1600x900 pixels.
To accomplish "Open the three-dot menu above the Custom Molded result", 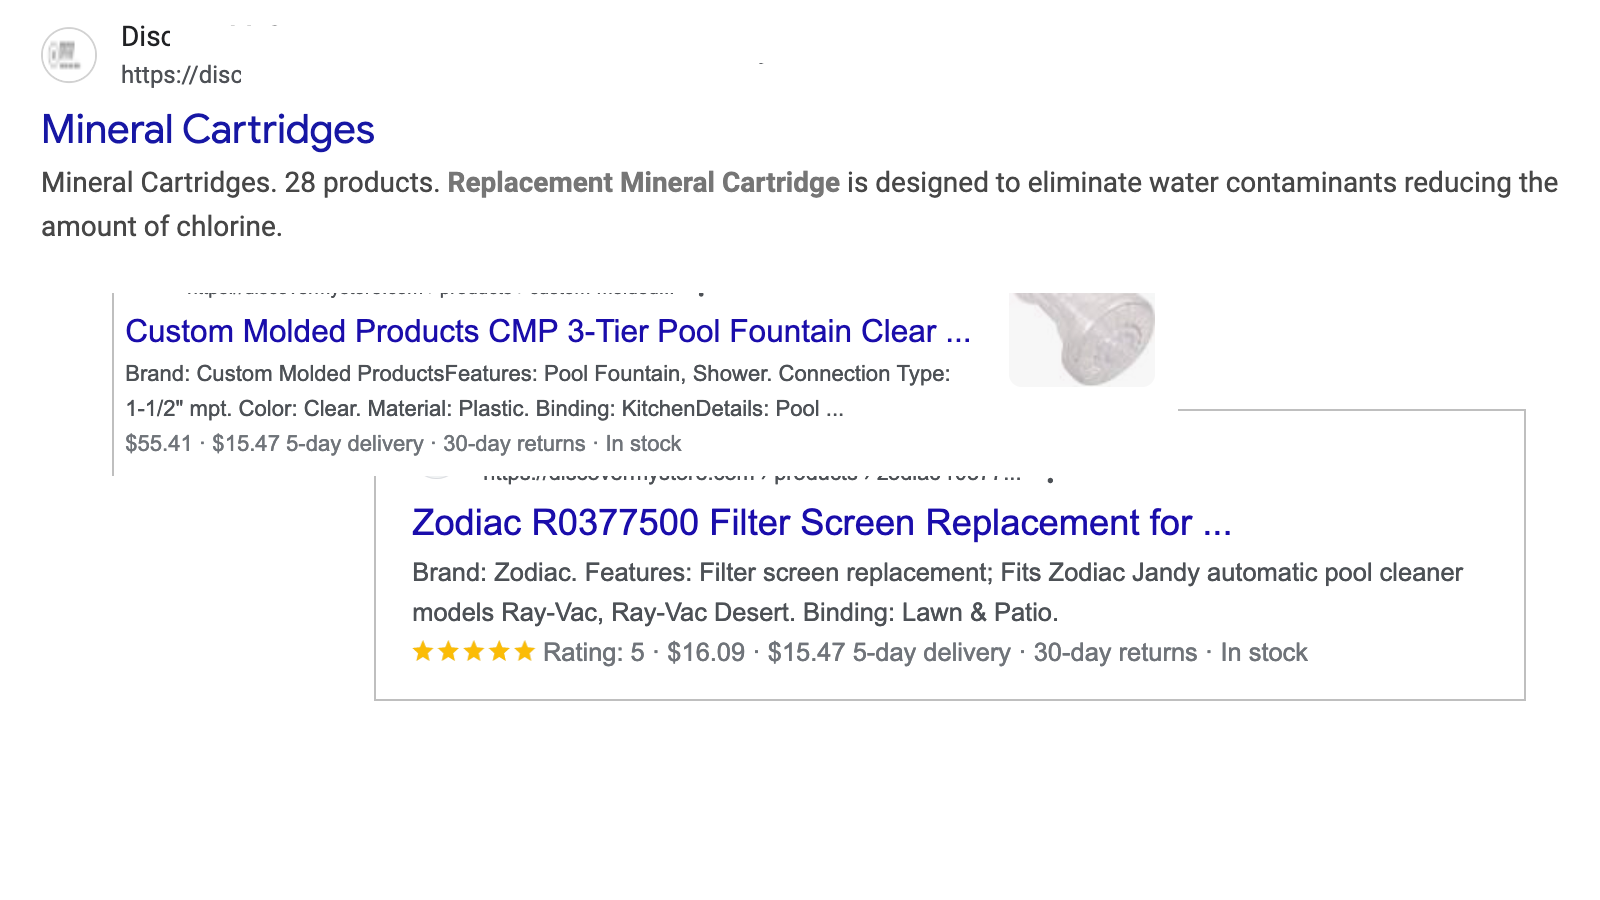I will click(701, 294).
